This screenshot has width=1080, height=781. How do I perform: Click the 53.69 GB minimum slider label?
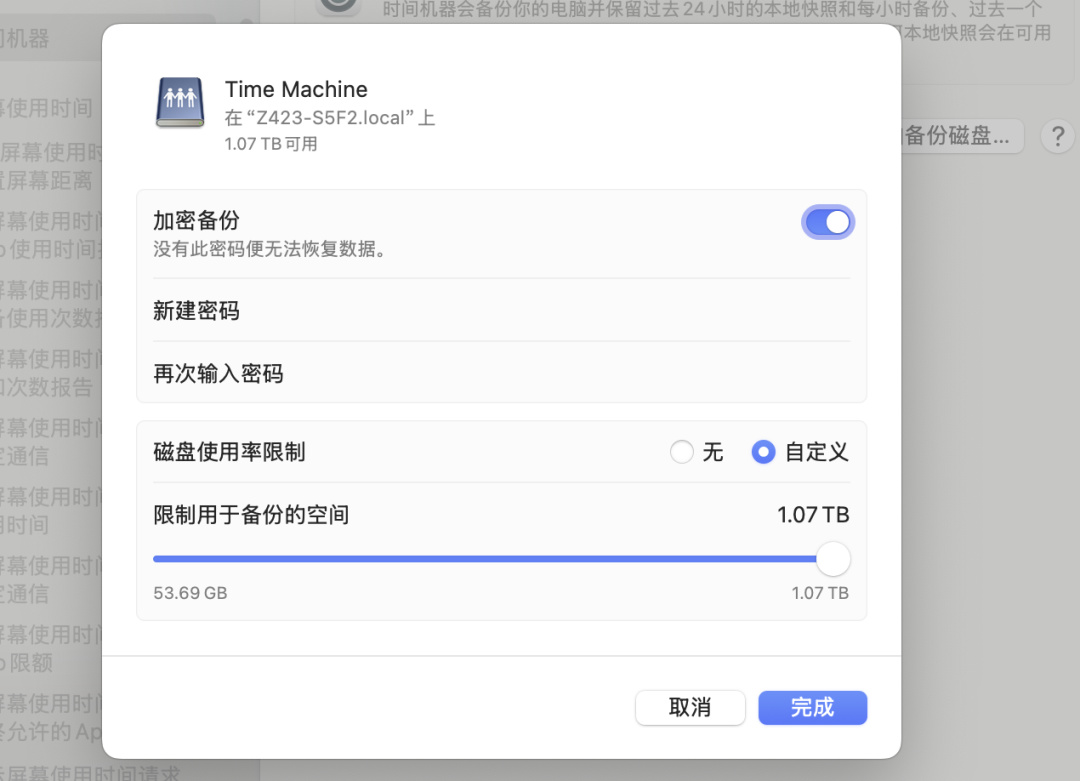pos(190,593)
